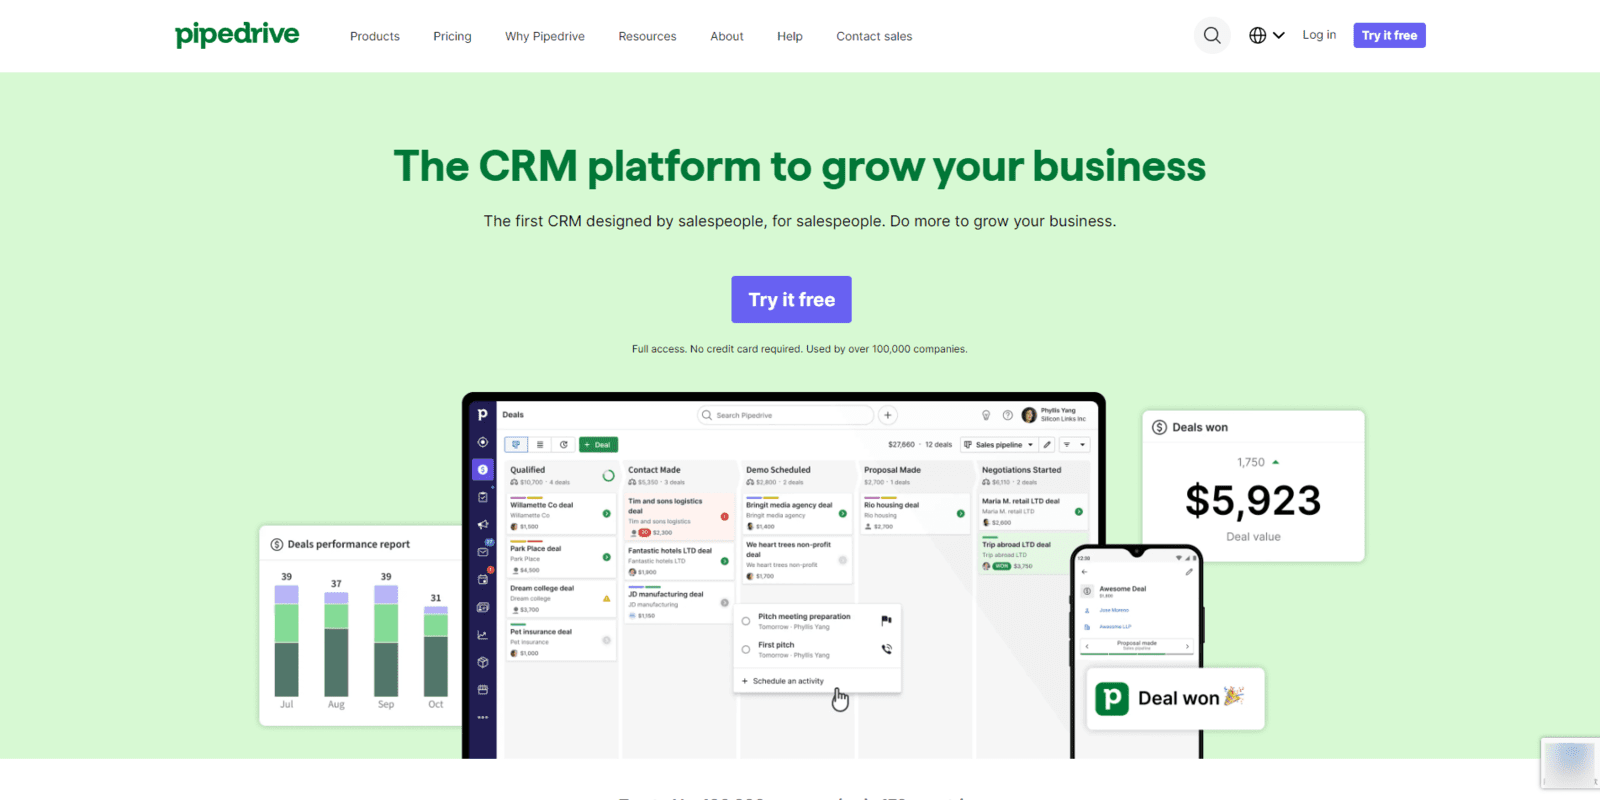Open the About menu
The image size is (1600, 800).
point(727,36)
